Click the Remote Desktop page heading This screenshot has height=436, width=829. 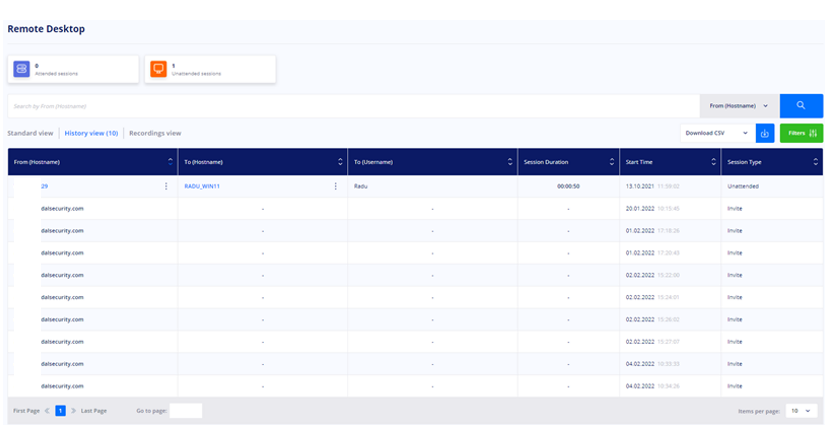pos(46,29)
